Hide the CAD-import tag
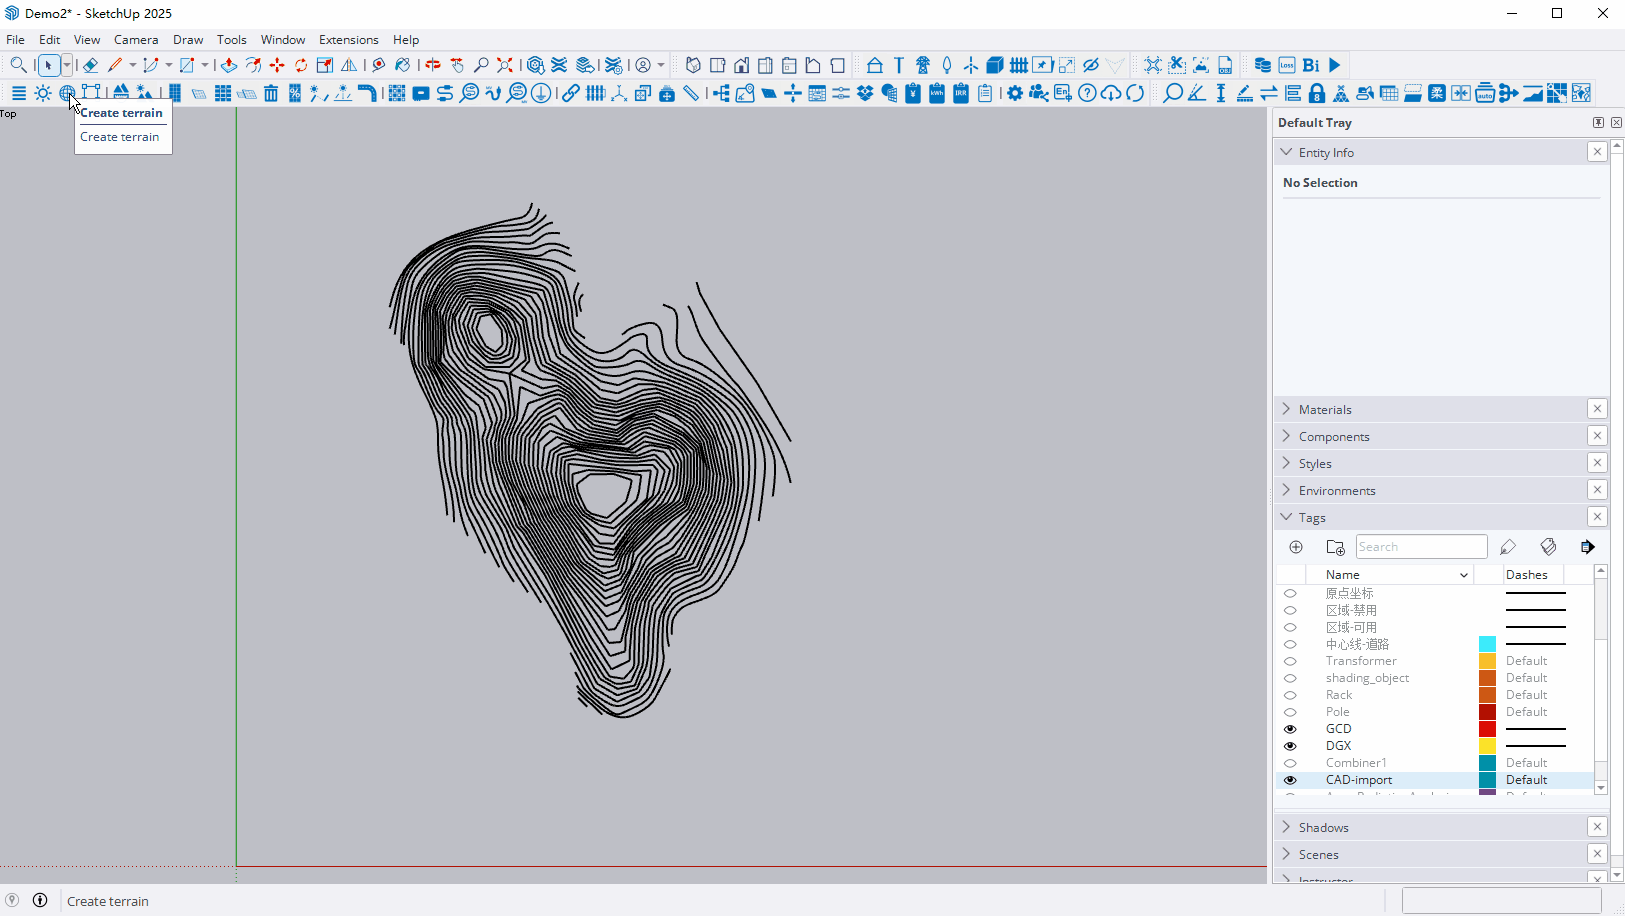This screenshot has height=916, width=1625. [x=1290, y=780]
